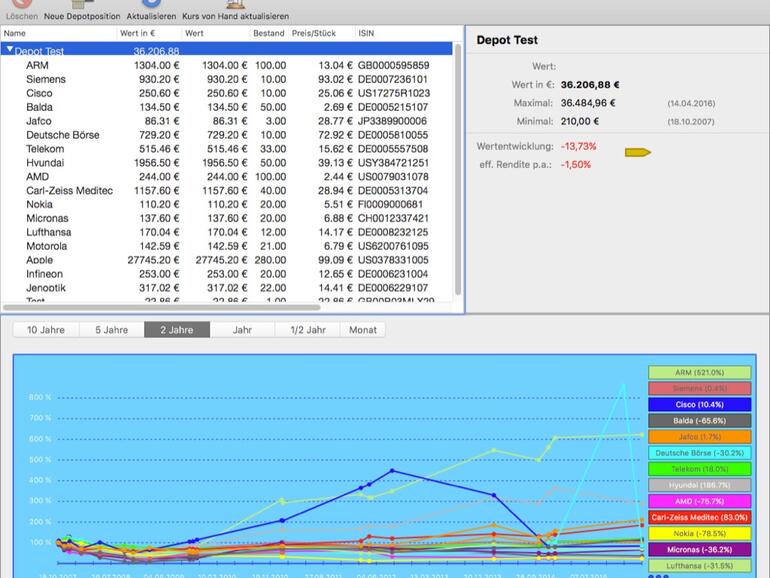This screenshot has width=770, height=578.
Task: Select the 5 Jahre time range
Action: coord(111,329)
